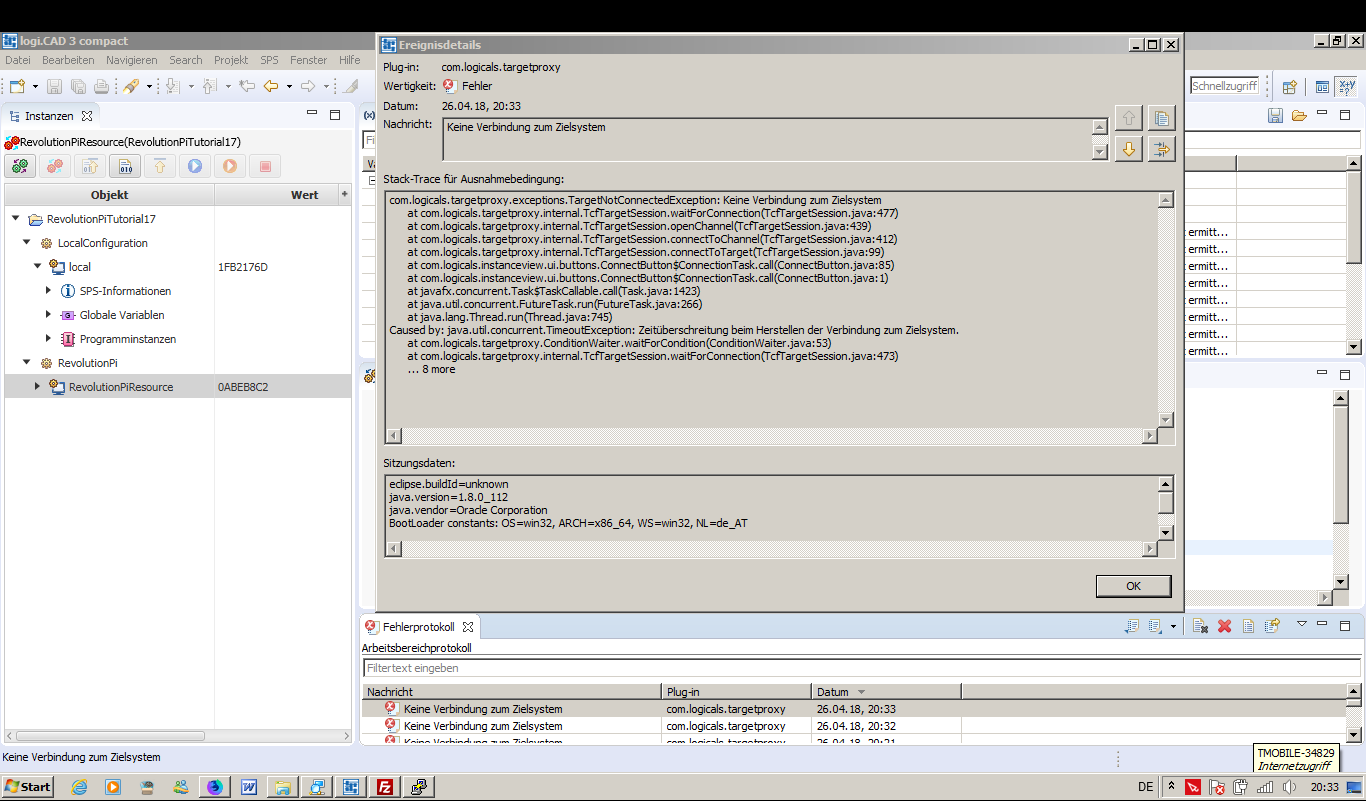Add column with plus in Instanzen header

point(345,194)
